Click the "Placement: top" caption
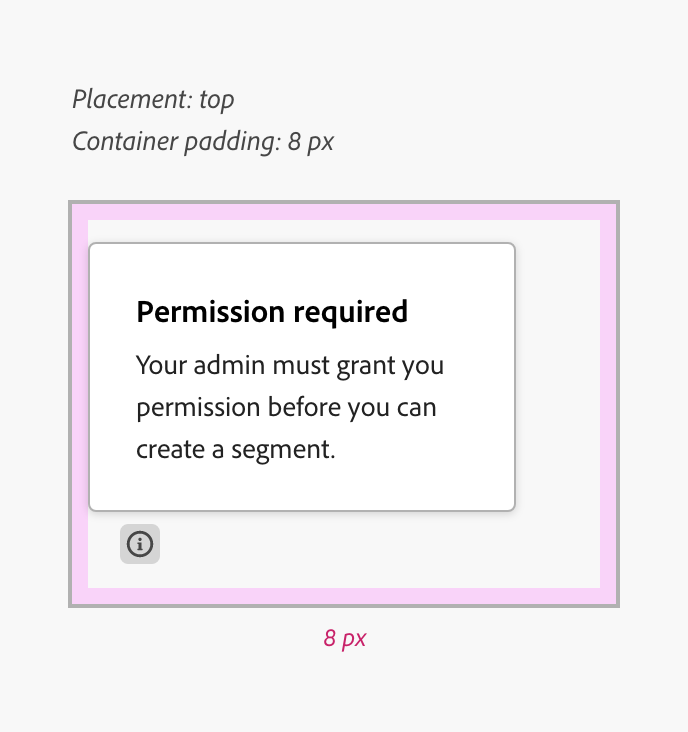 pos(153,99)
